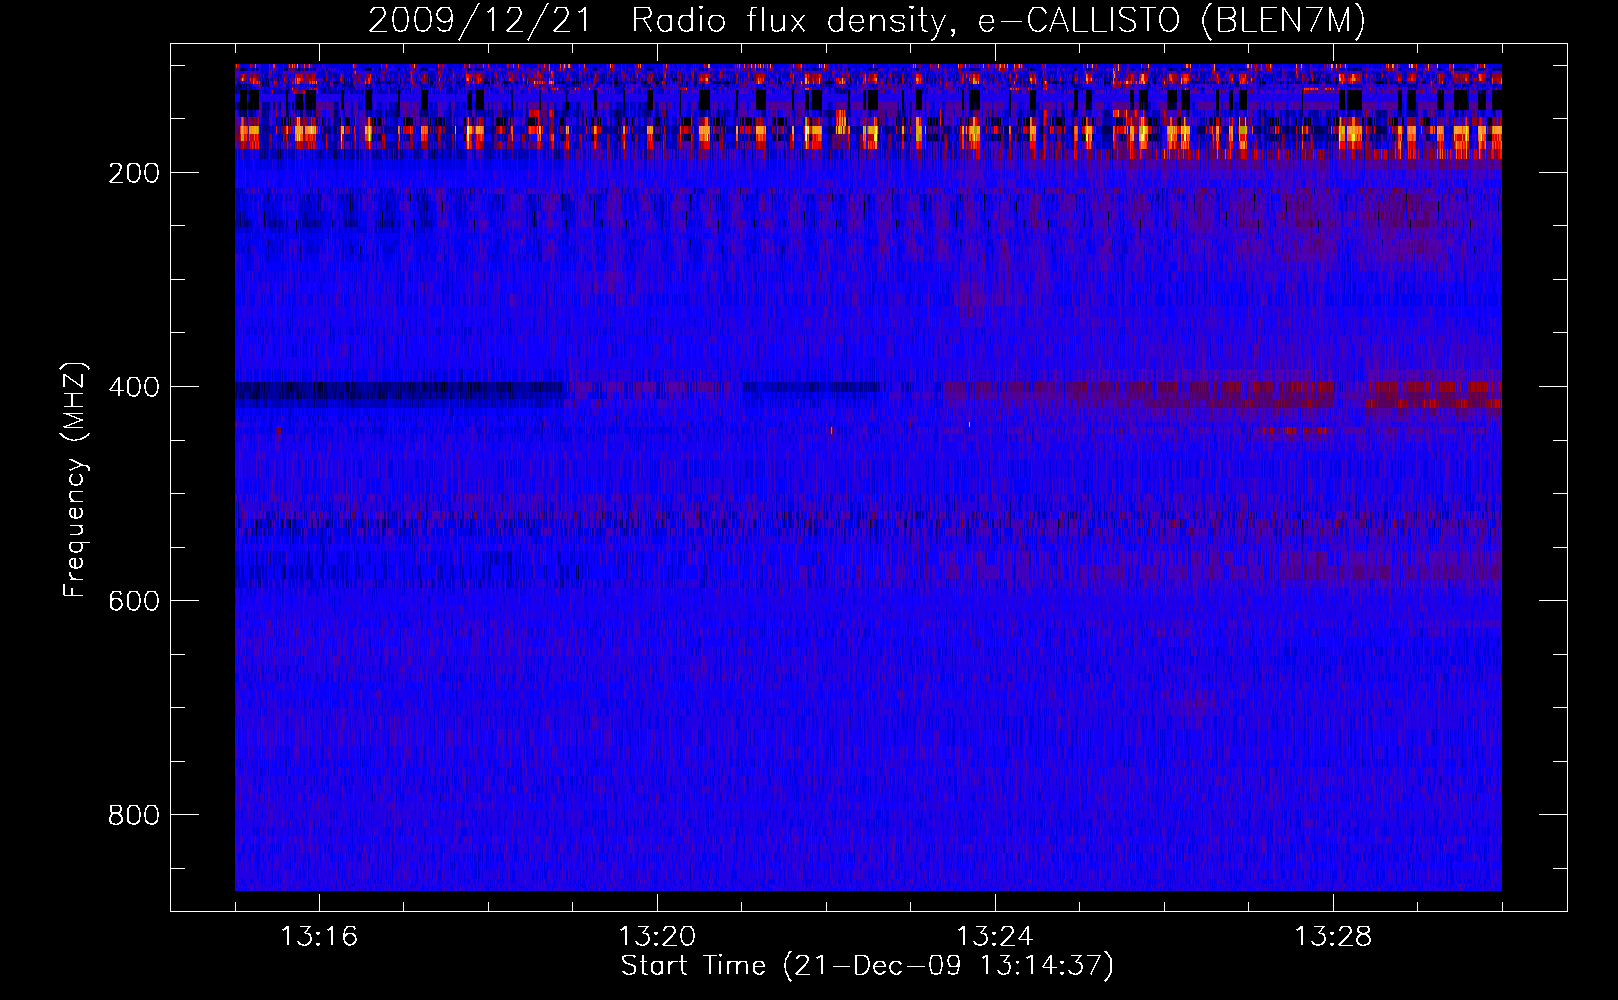The image size is (1618, 1000).
Task: Click the 13:16 time tick label
Action: [x=319, y=937]
